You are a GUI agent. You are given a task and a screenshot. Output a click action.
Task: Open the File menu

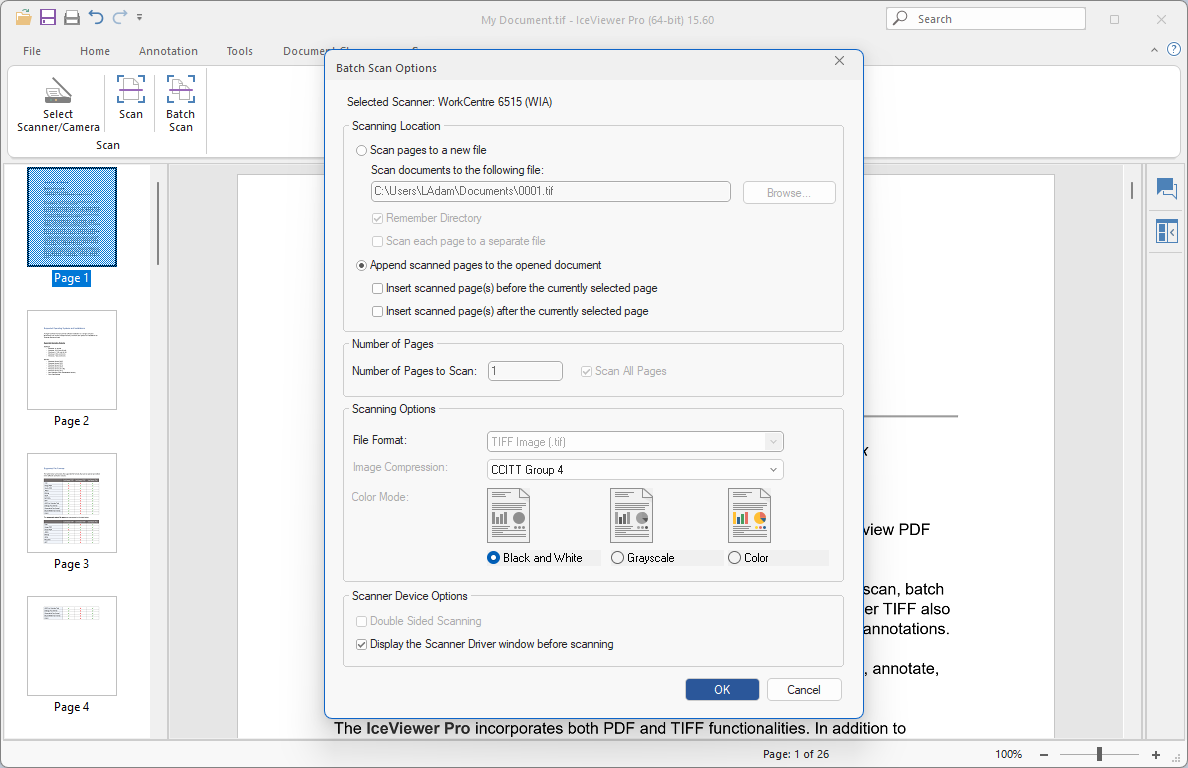(32, 51)
